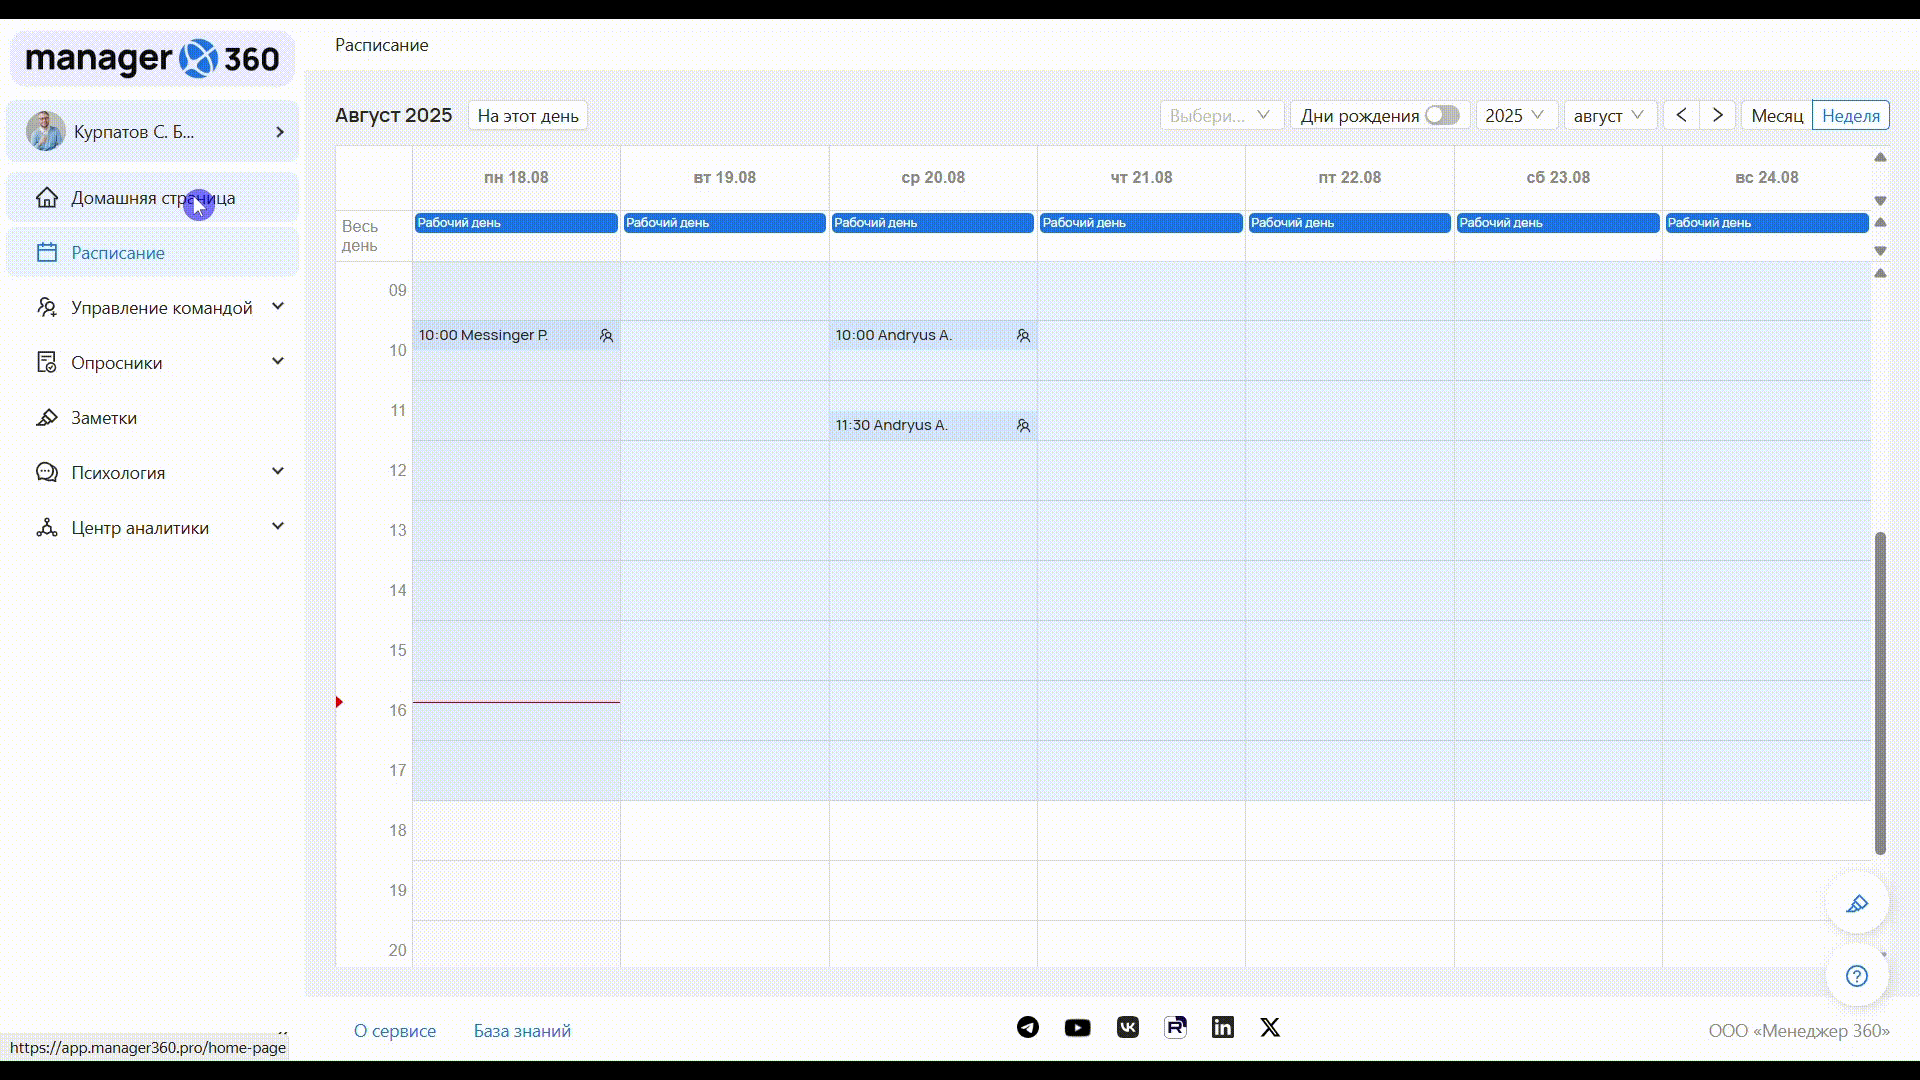Open Заметки in the sidebar
Viewport: 1920px width, 1080px height.
[x=104, y=418]
